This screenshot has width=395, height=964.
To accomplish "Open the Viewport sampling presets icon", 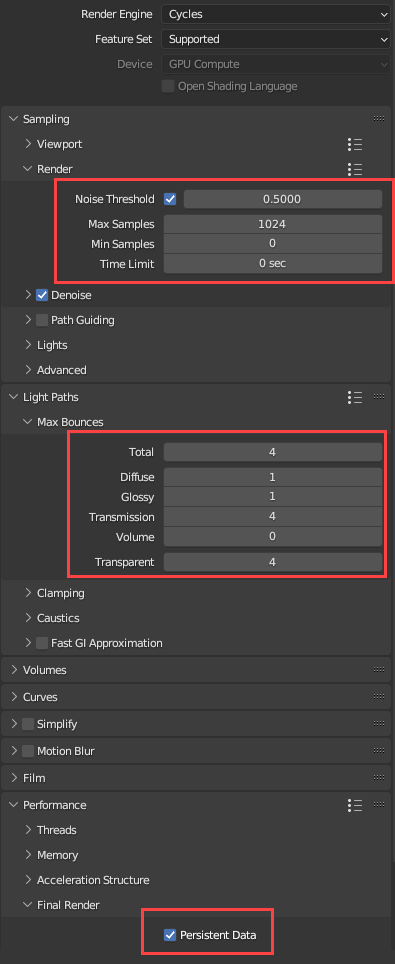I will 354,144.
